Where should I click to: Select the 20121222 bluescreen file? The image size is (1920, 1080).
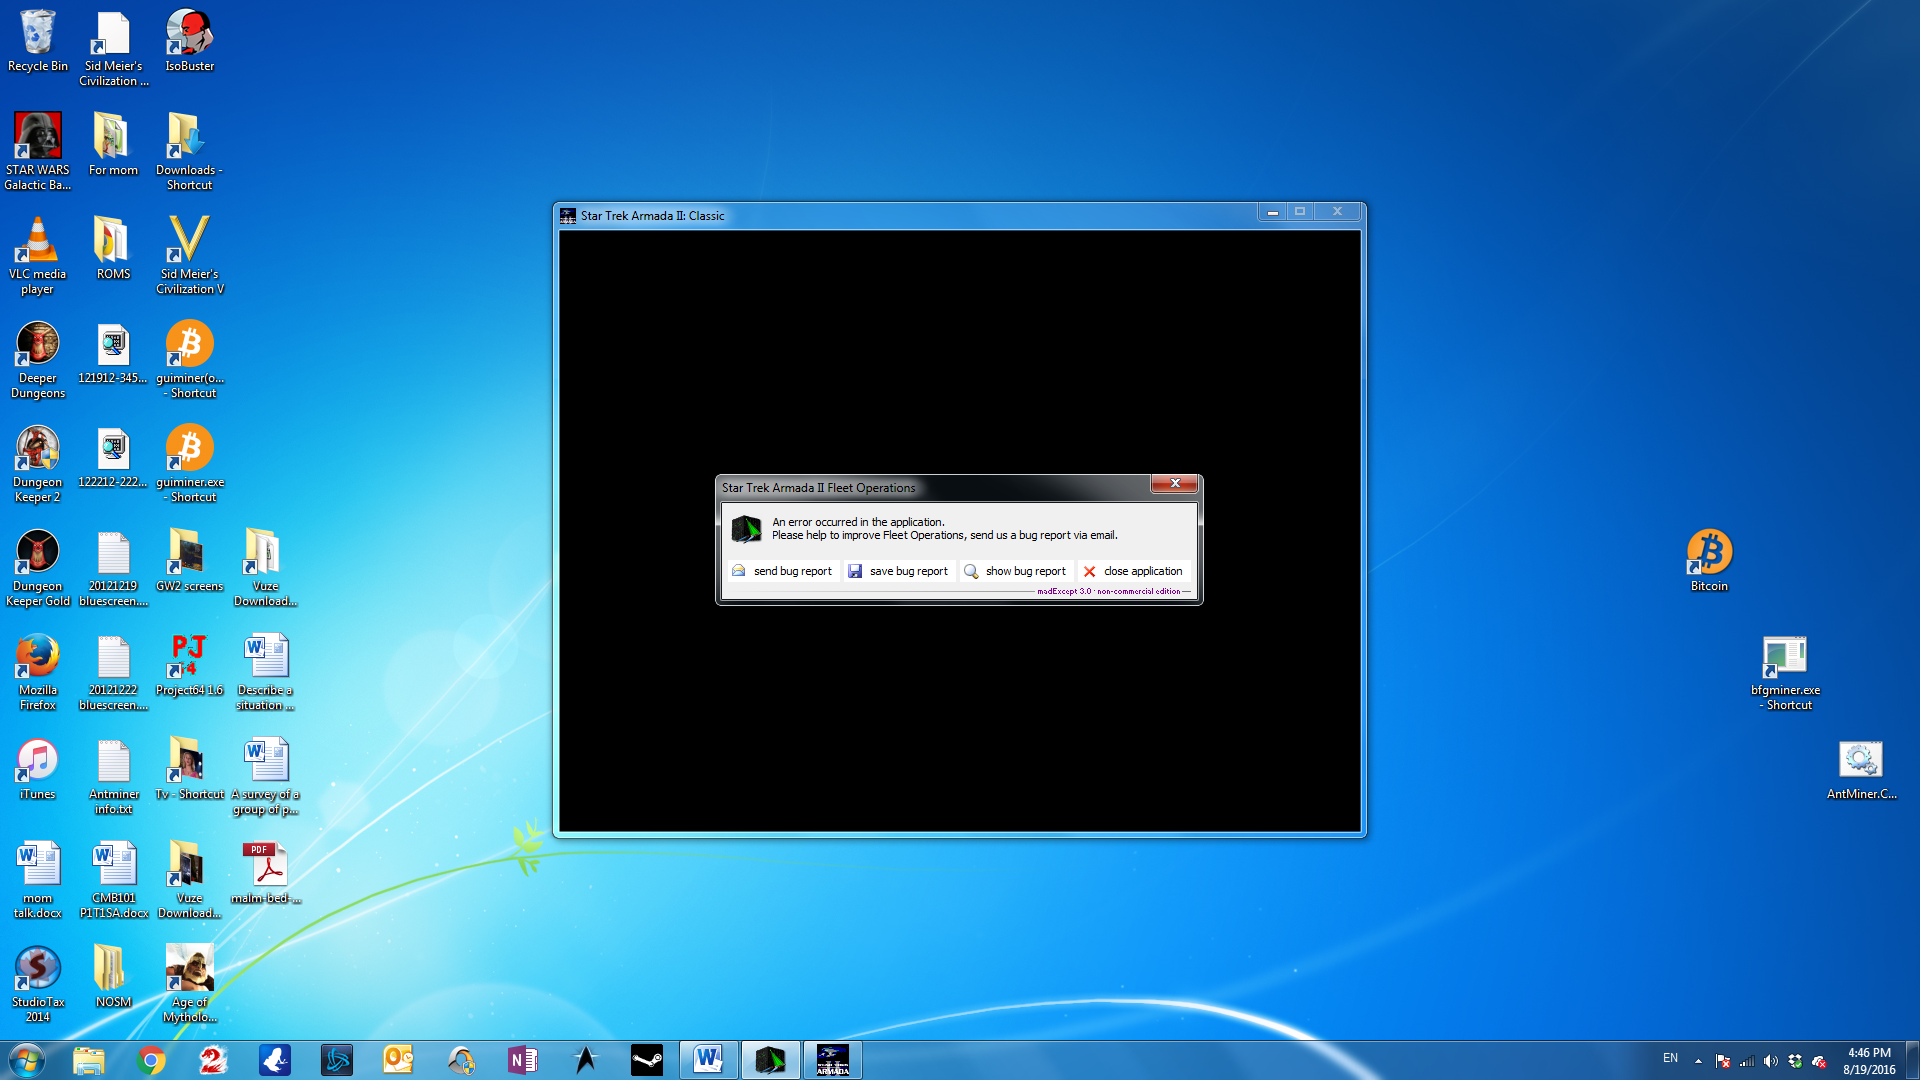(x=113, y=671)
